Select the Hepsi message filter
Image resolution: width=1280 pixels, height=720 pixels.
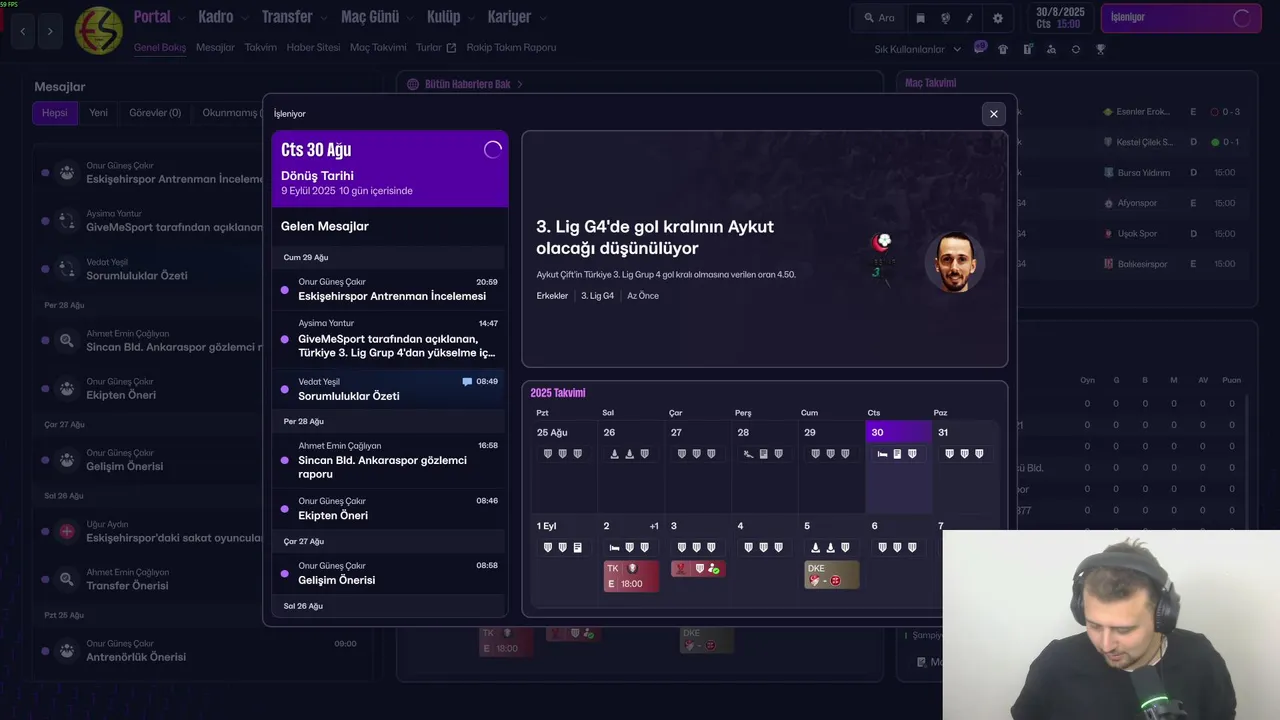coord(55,113)
